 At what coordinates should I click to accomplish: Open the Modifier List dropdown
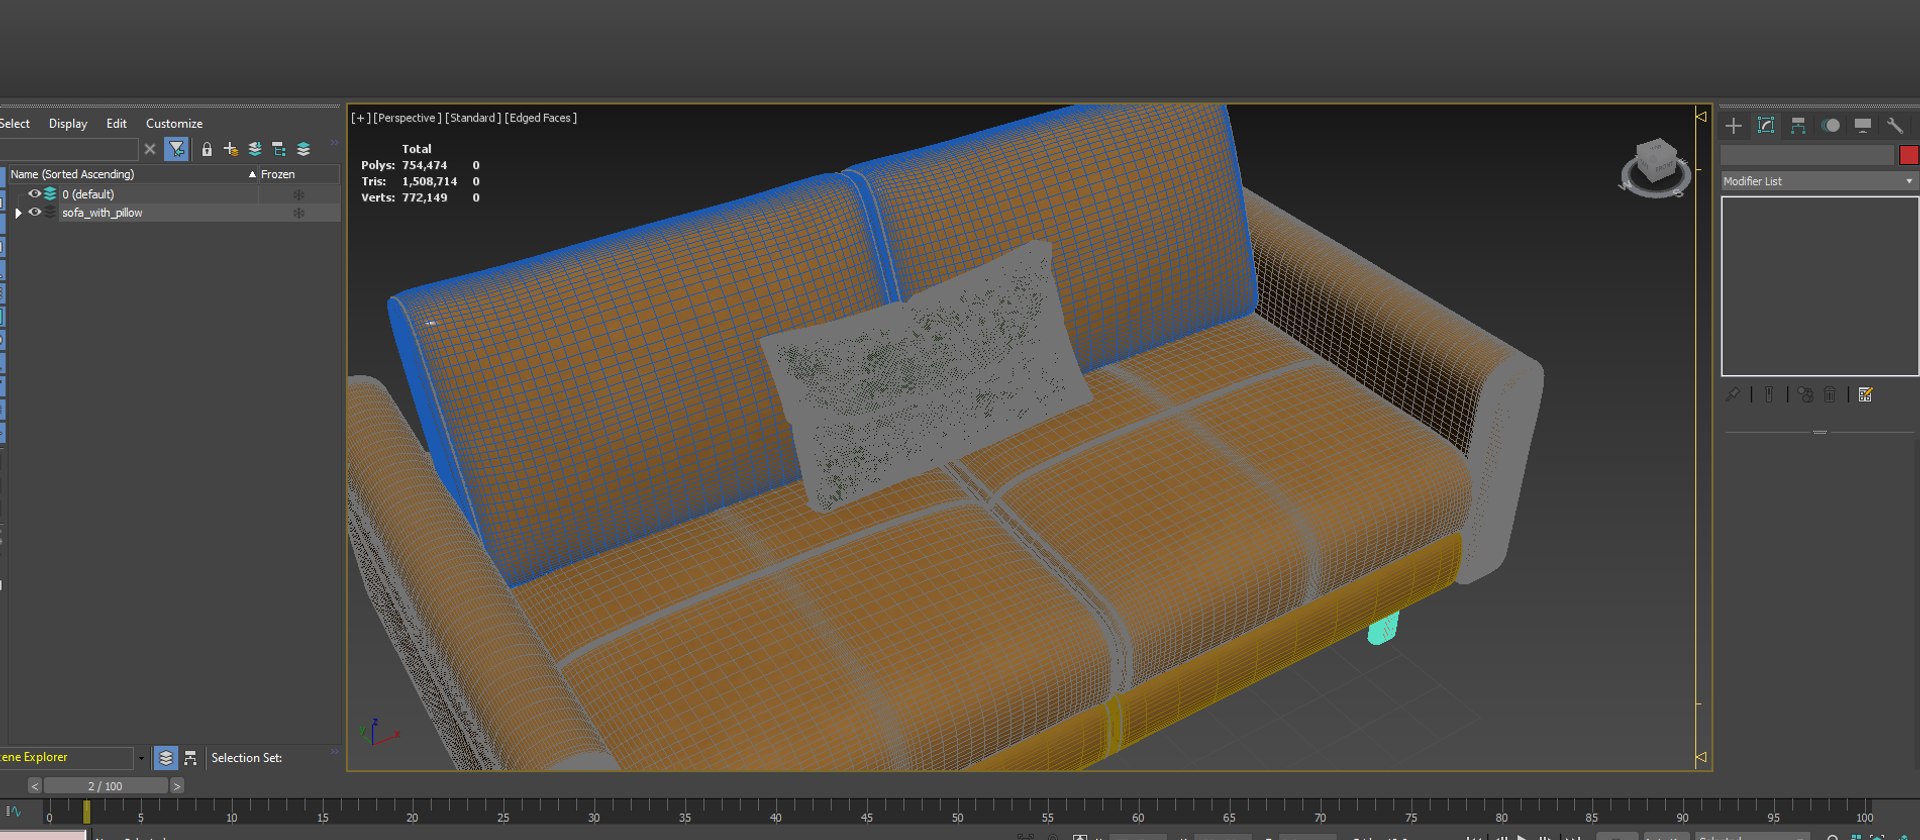1819,181
